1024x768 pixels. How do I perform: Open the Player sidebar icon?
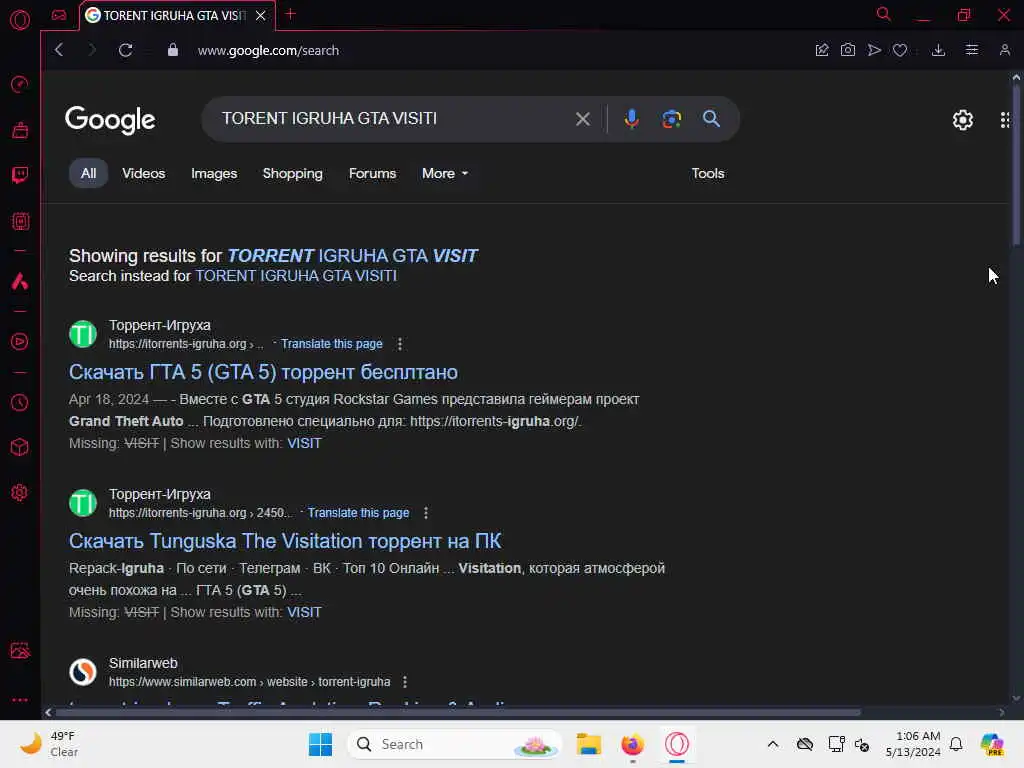point(20,342)
